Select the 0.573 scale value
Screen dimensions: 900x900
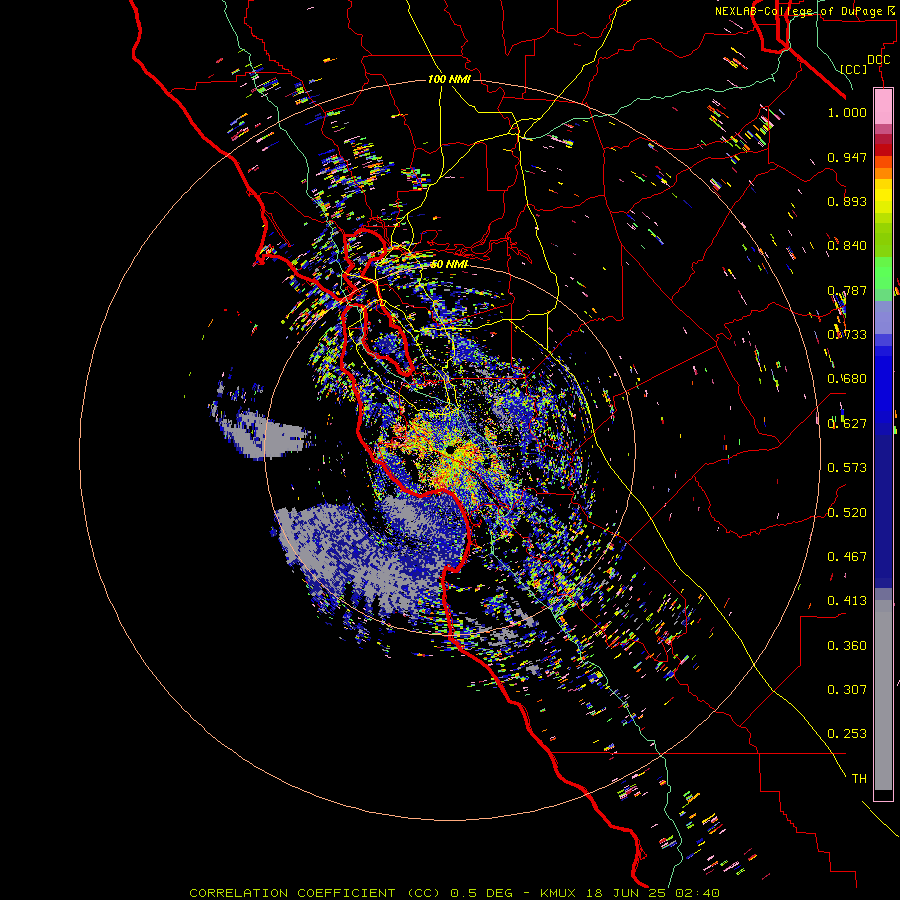click(847, 468)
